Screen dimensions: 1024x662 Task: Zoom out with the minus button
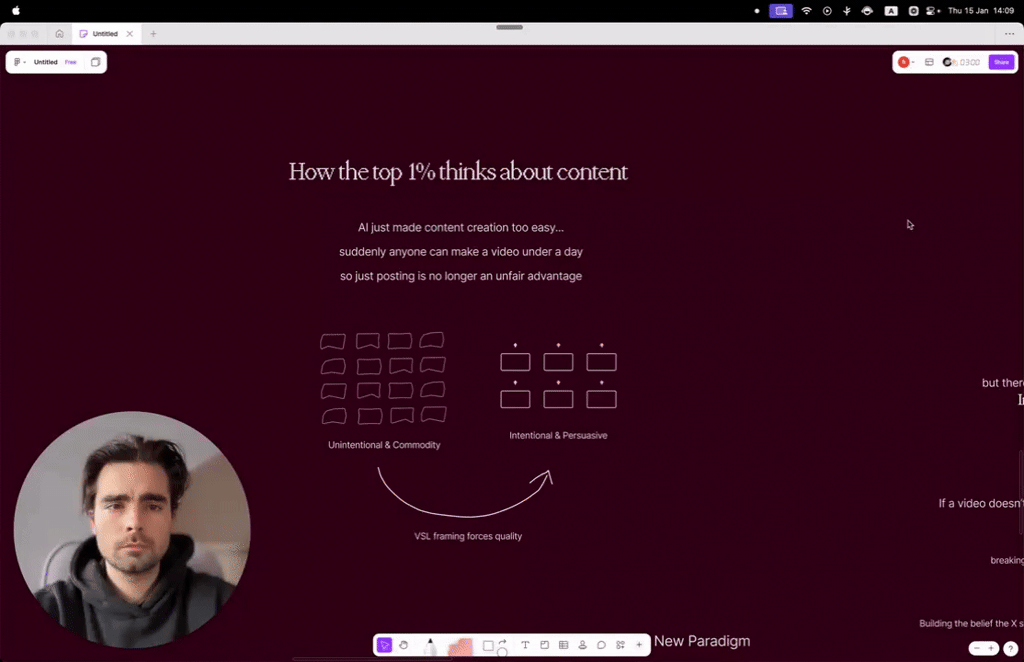coord(977,648)
